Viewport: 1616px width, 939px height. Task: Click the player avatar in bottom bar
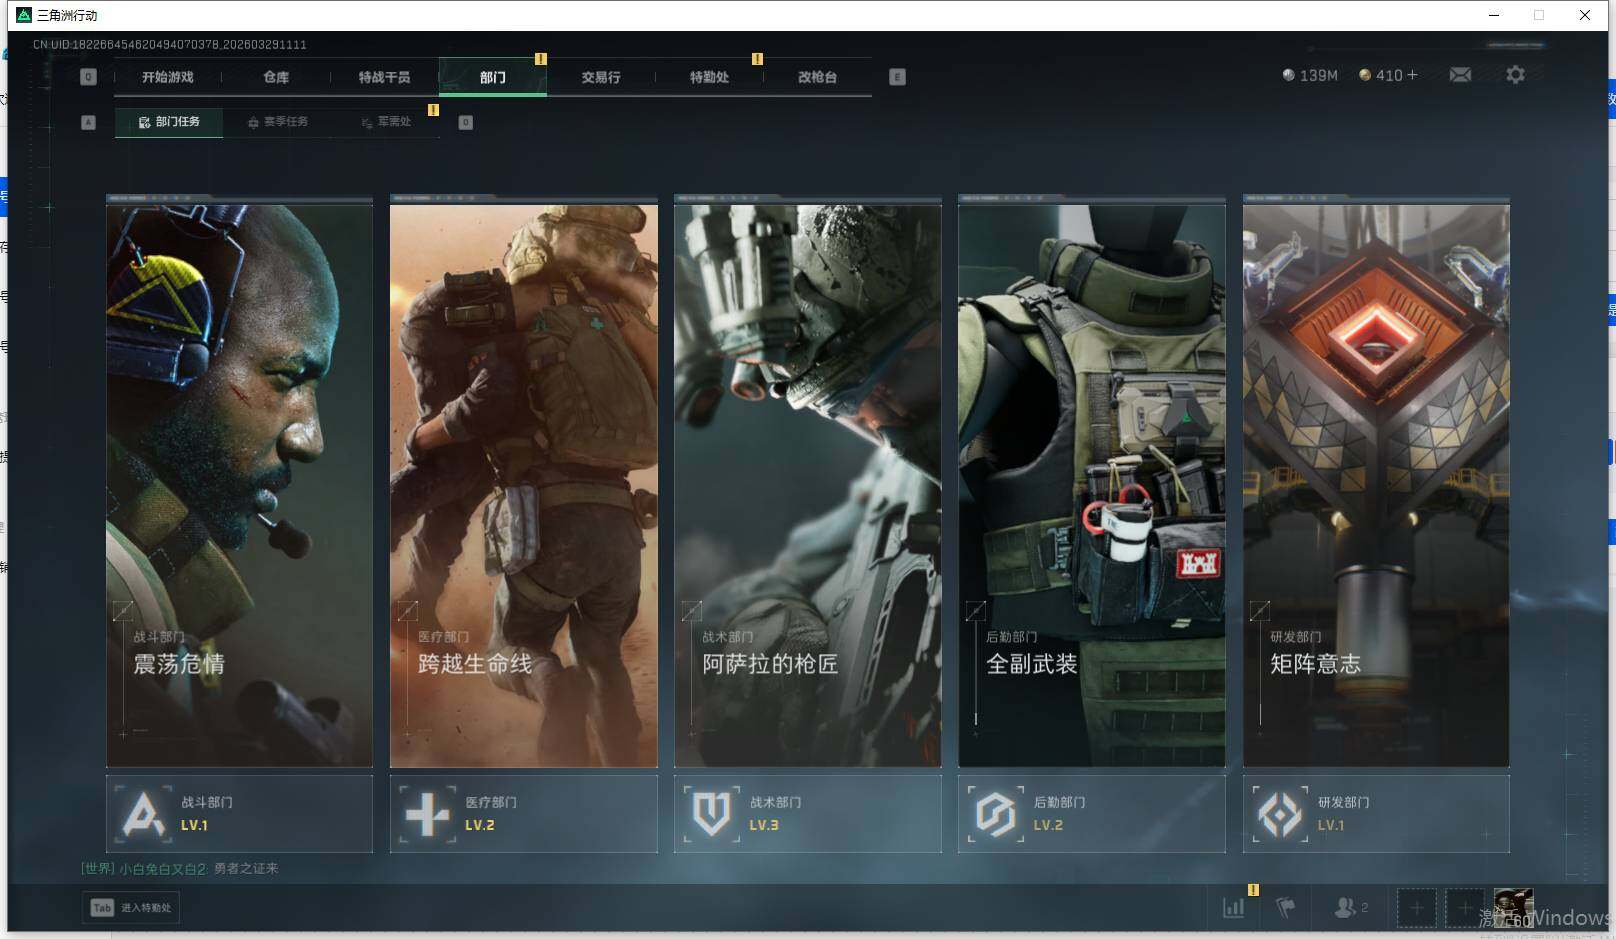(x=1513, y=907)
